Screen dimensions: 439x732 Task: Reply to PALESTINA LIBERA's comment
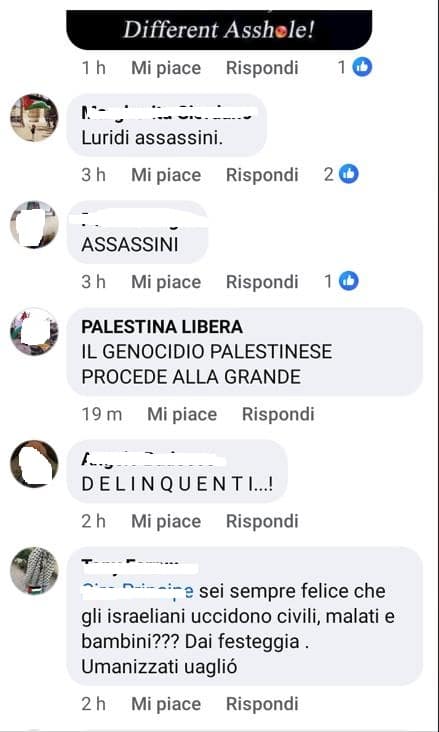point(278,415)
